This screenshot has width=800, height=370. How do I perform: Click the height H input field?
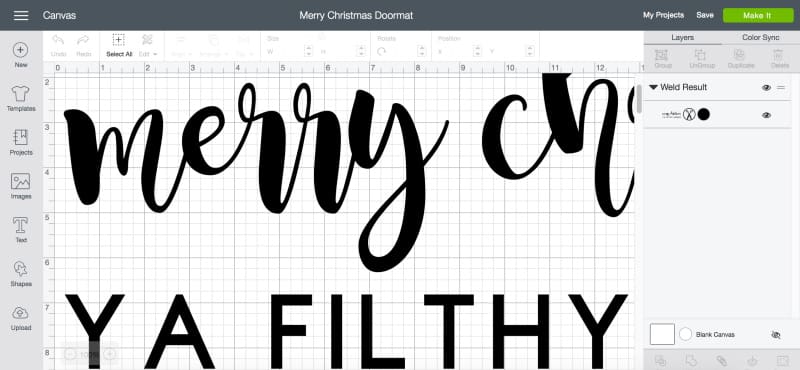343,51
